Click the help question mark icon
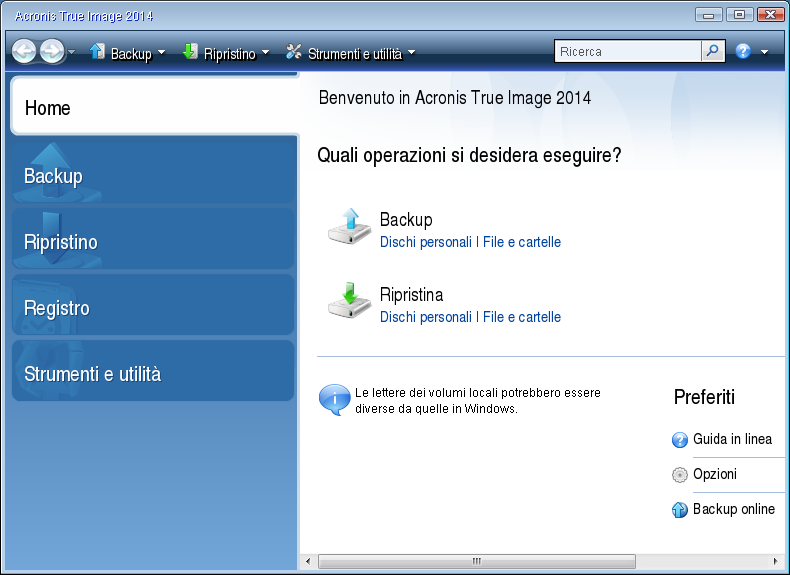This screenshot has width=790, height=575. point(743,51)
